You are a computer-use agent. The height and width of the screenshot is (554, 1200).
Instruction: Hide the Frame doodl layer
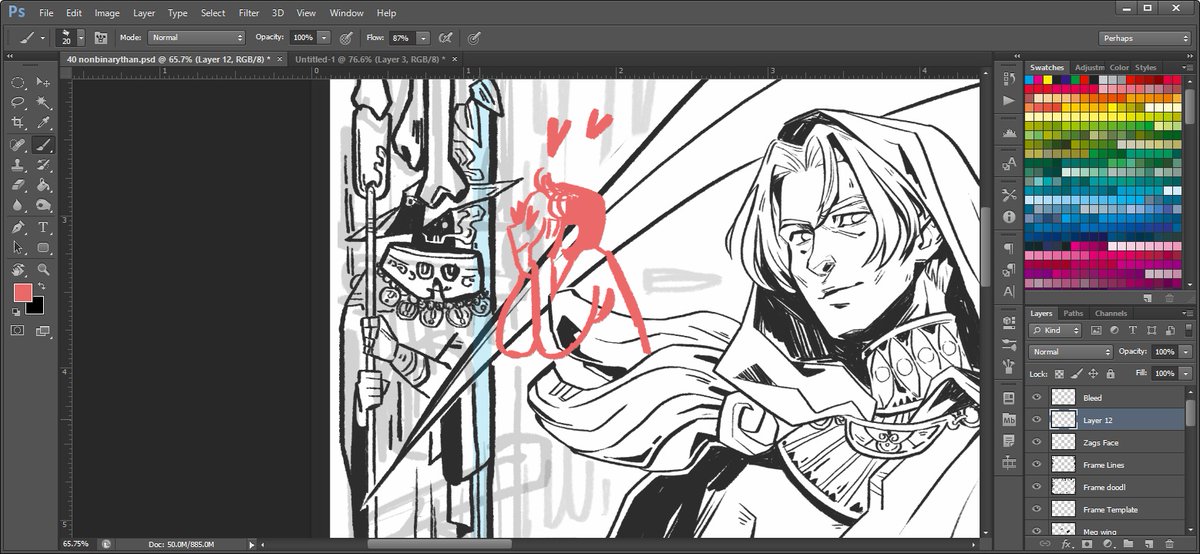1037,487
